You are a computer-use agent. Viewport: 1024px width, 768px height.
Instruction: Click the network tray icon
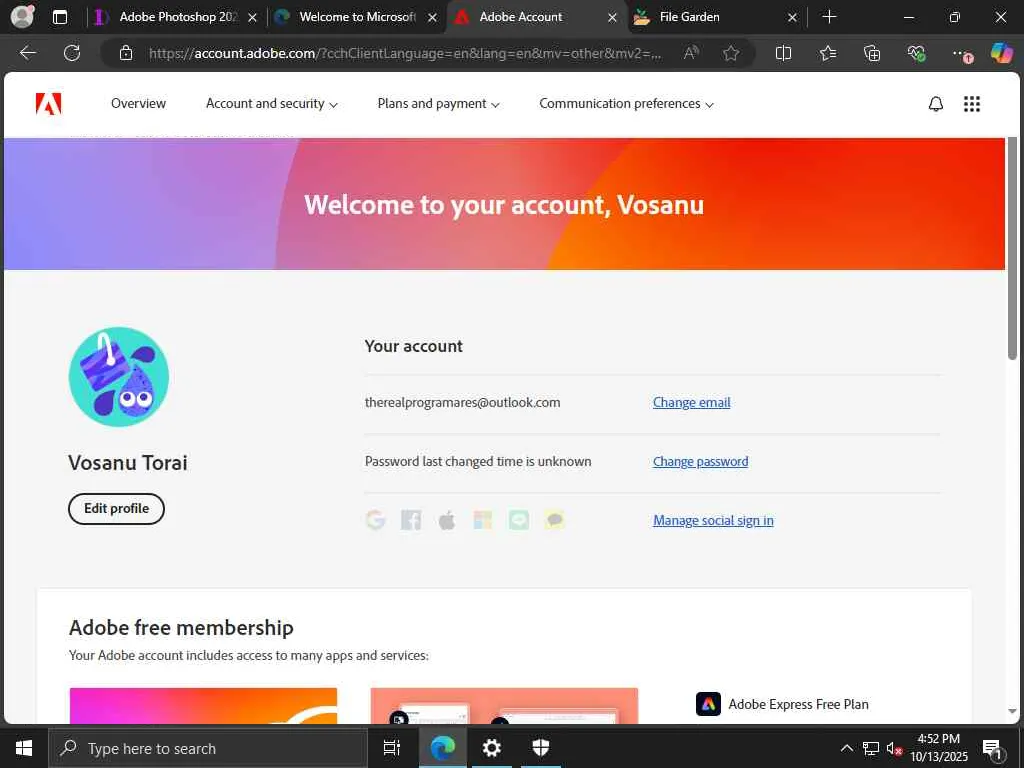point(871,748)
